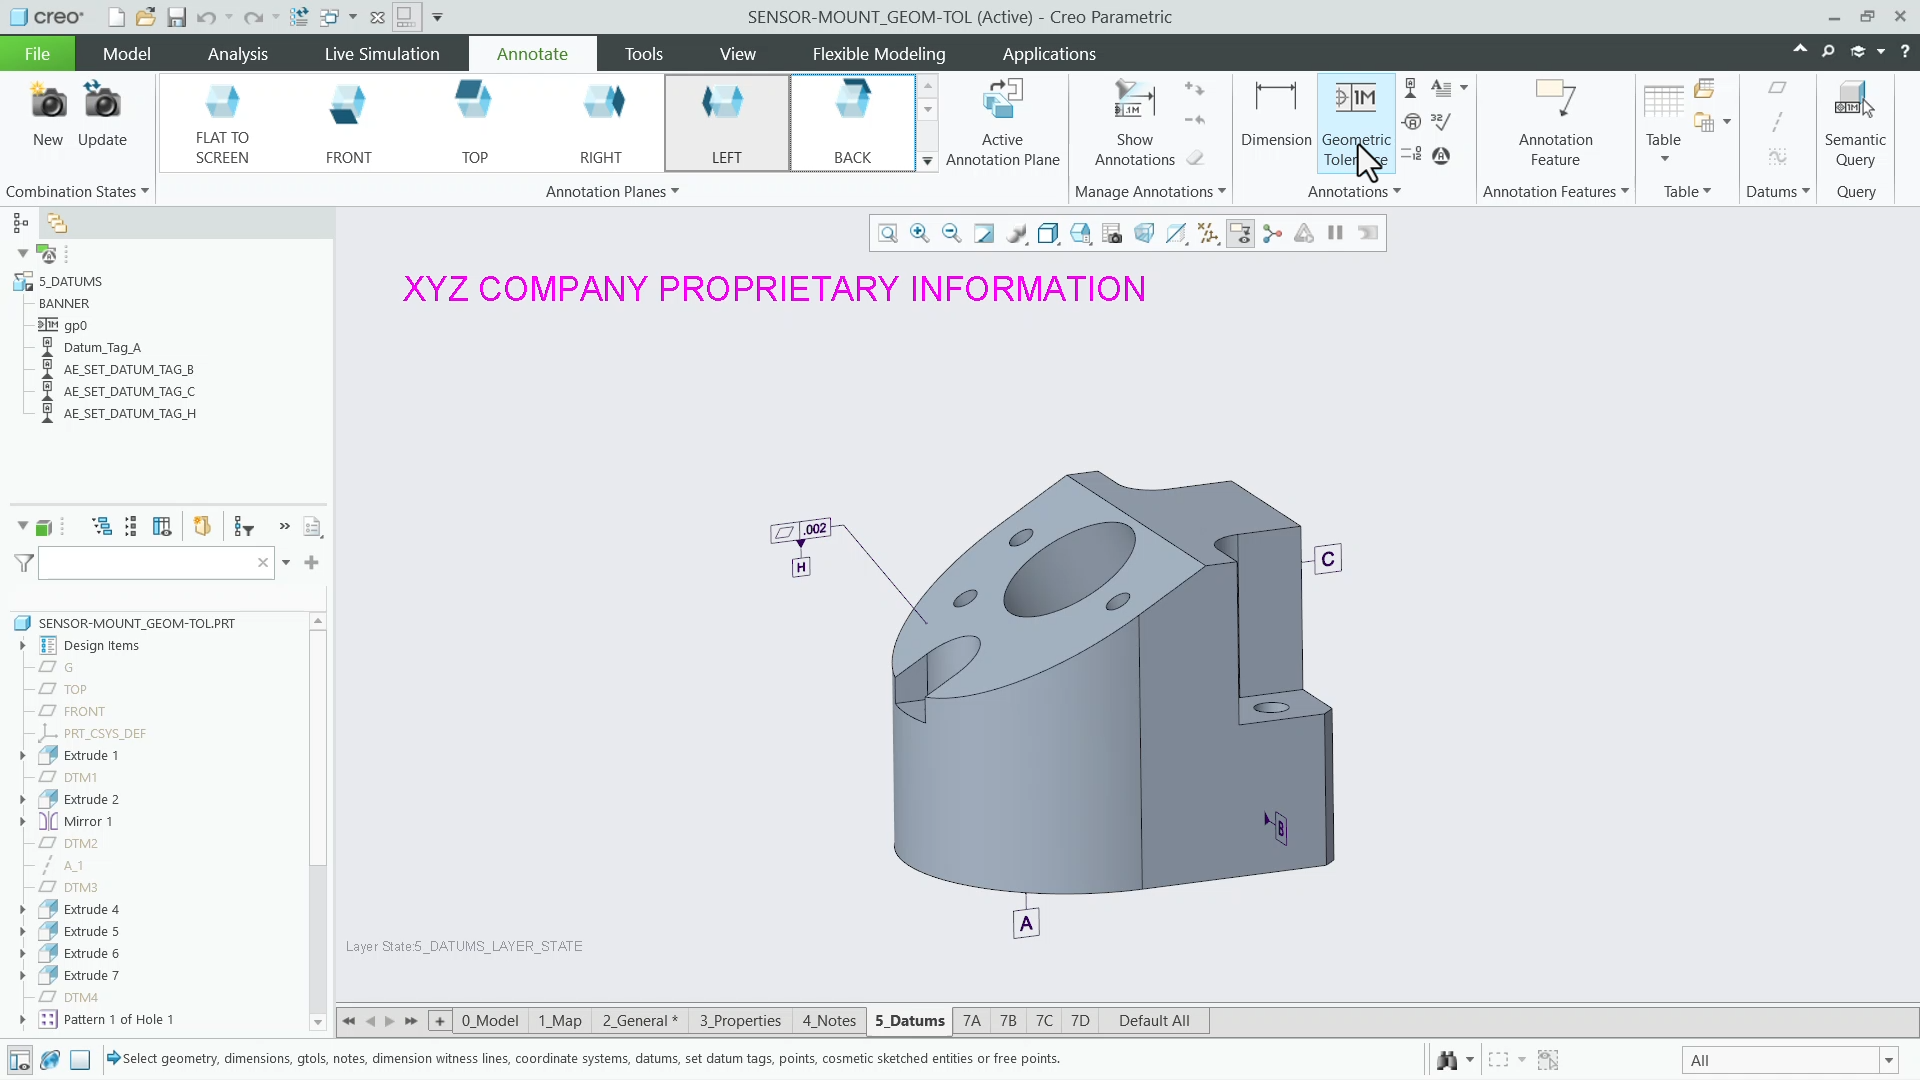The height and width of the screenshot is (1080, 1920).
Task: Open the Semantic Query tool
Action: (x=1855, y=123)
